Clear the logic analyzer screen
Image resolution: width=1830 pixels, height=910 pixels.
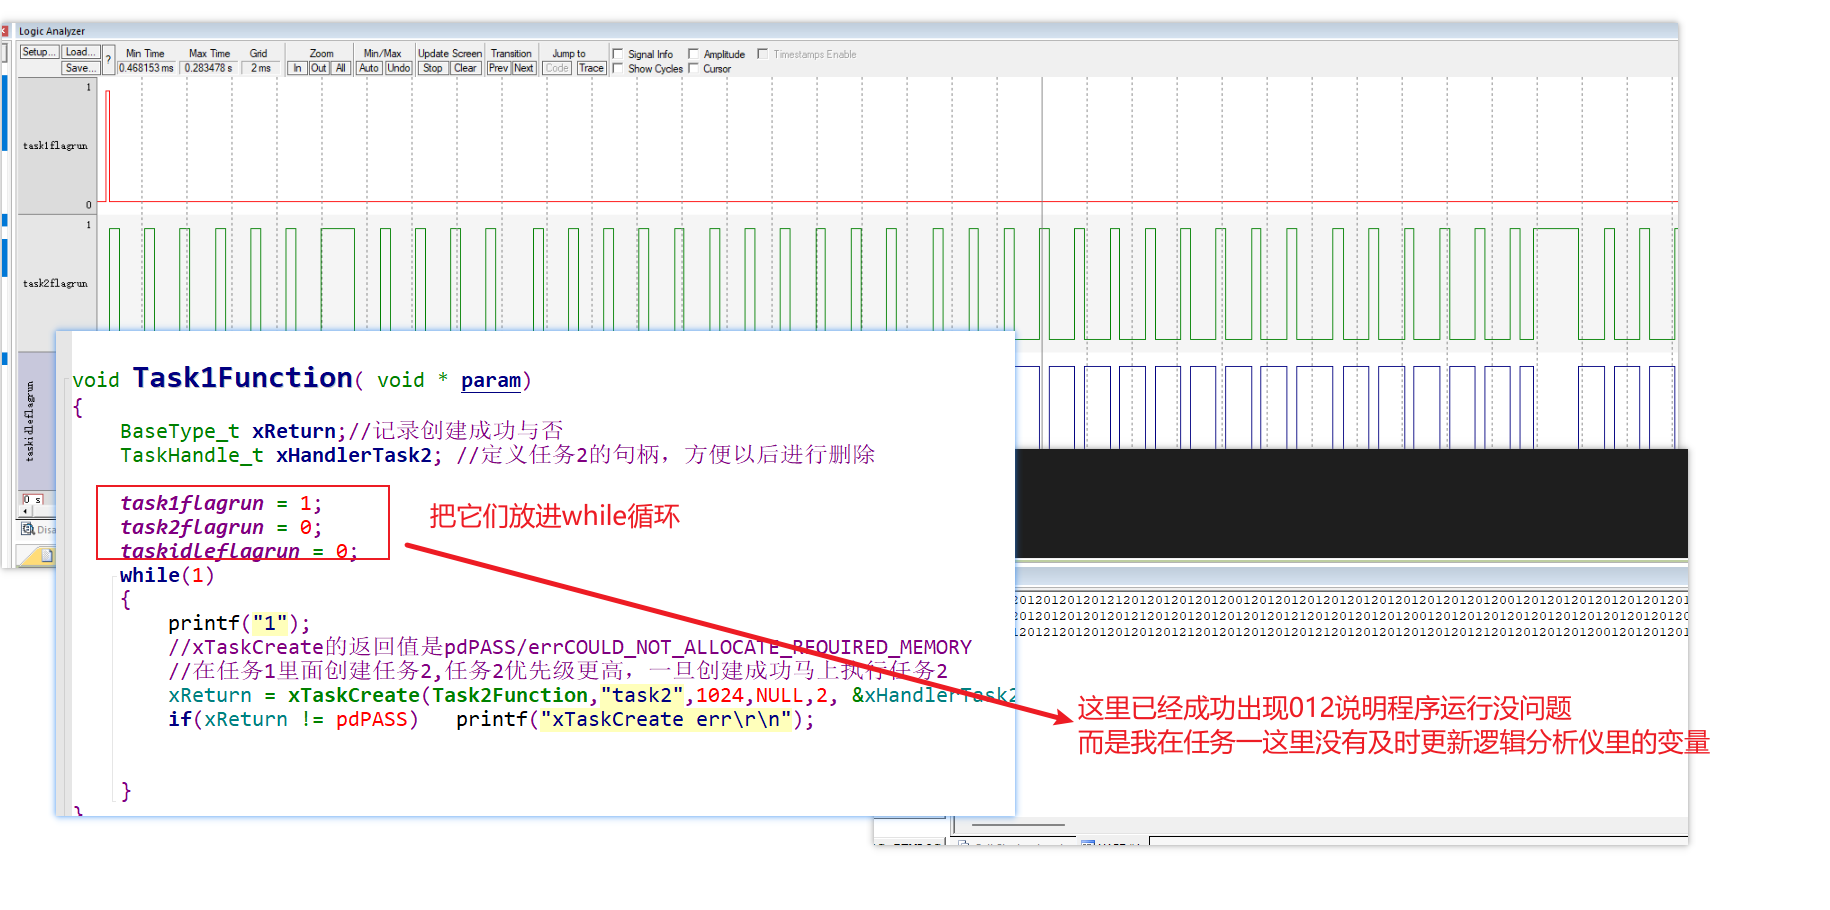465,68
